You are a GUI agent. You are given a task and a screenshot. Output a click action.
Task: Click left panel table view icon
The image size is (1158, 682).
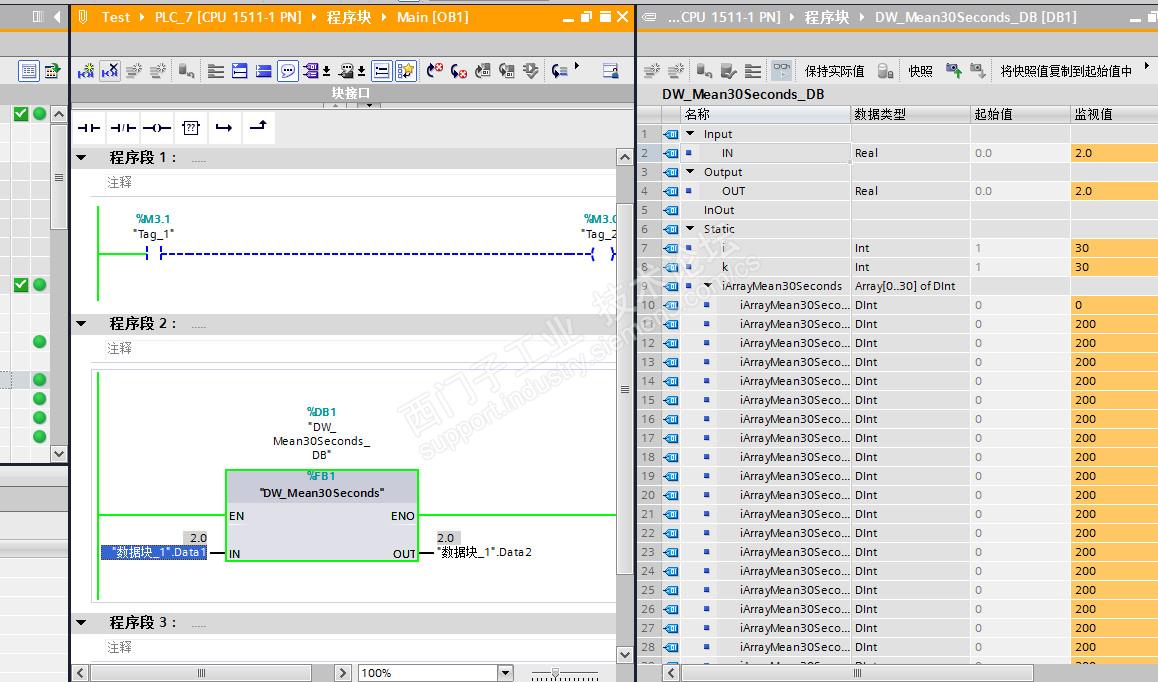[29, 71]
